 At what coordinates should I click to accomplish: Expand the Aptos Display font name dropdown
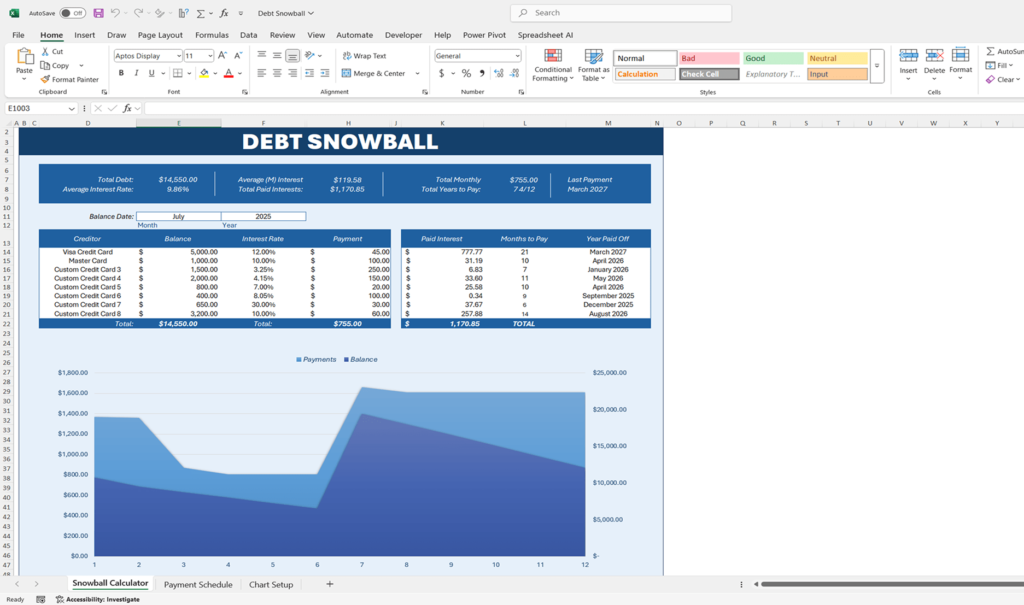(x=178, y=56)
